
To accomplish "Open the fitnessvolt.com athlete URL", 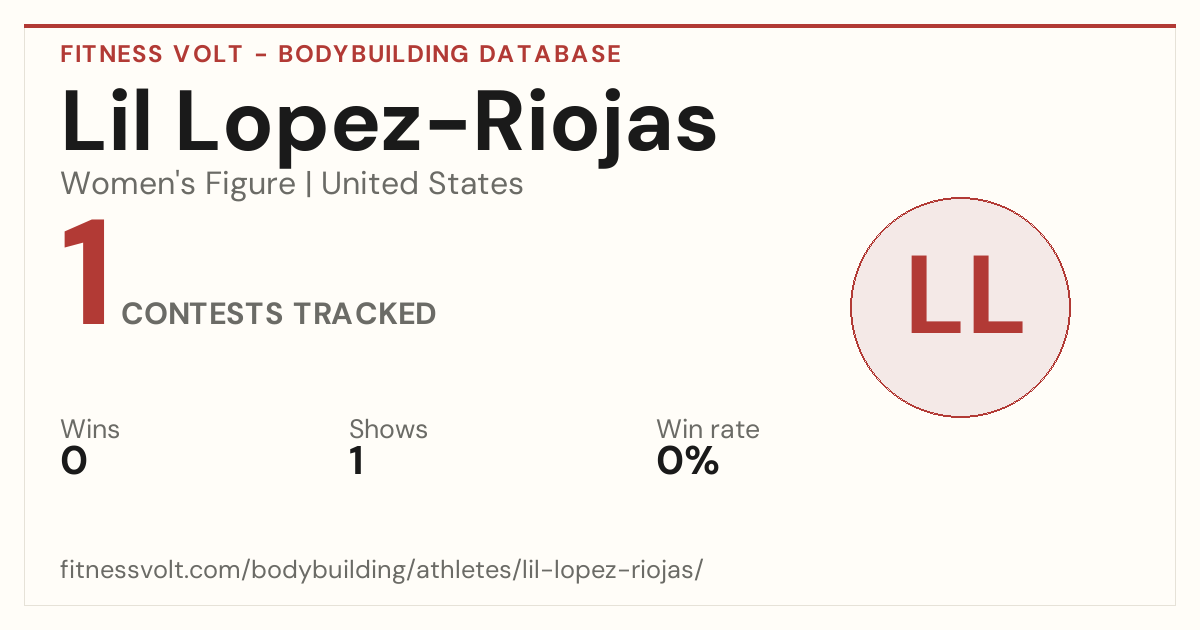I will pos(382,570).
